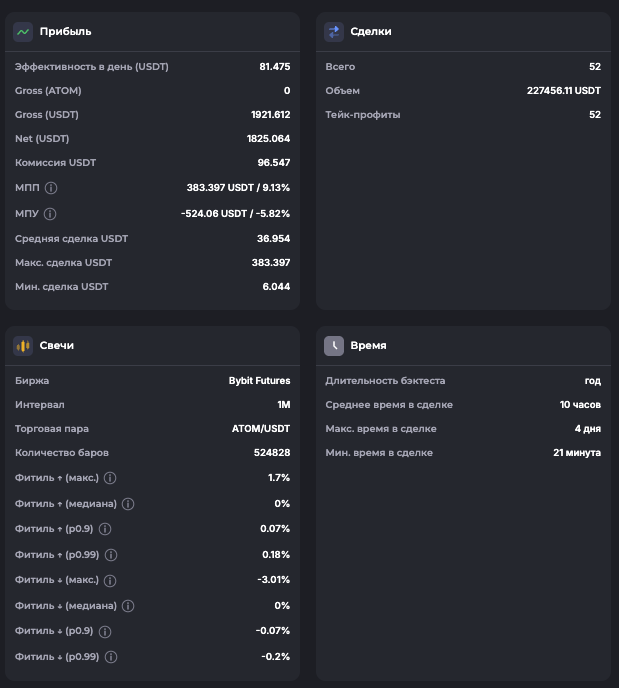Click the Прибыль panel chart icon
The height and width of the screenshot is (688, 619).
(x=23, y=32)
